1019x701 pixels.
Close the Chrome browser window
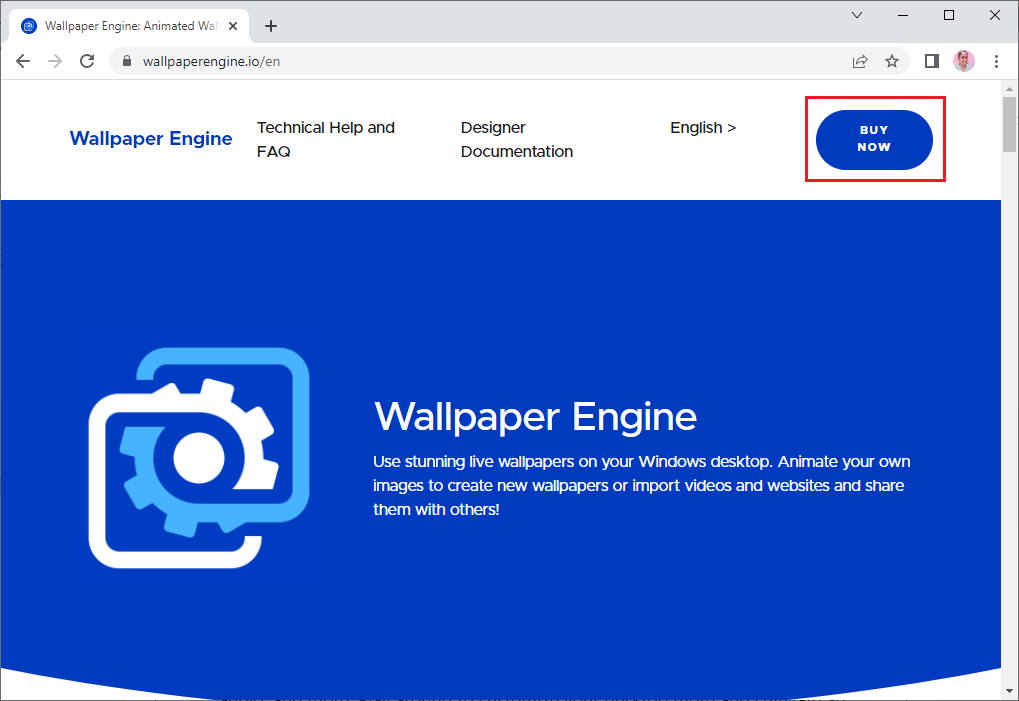(995, 15)
